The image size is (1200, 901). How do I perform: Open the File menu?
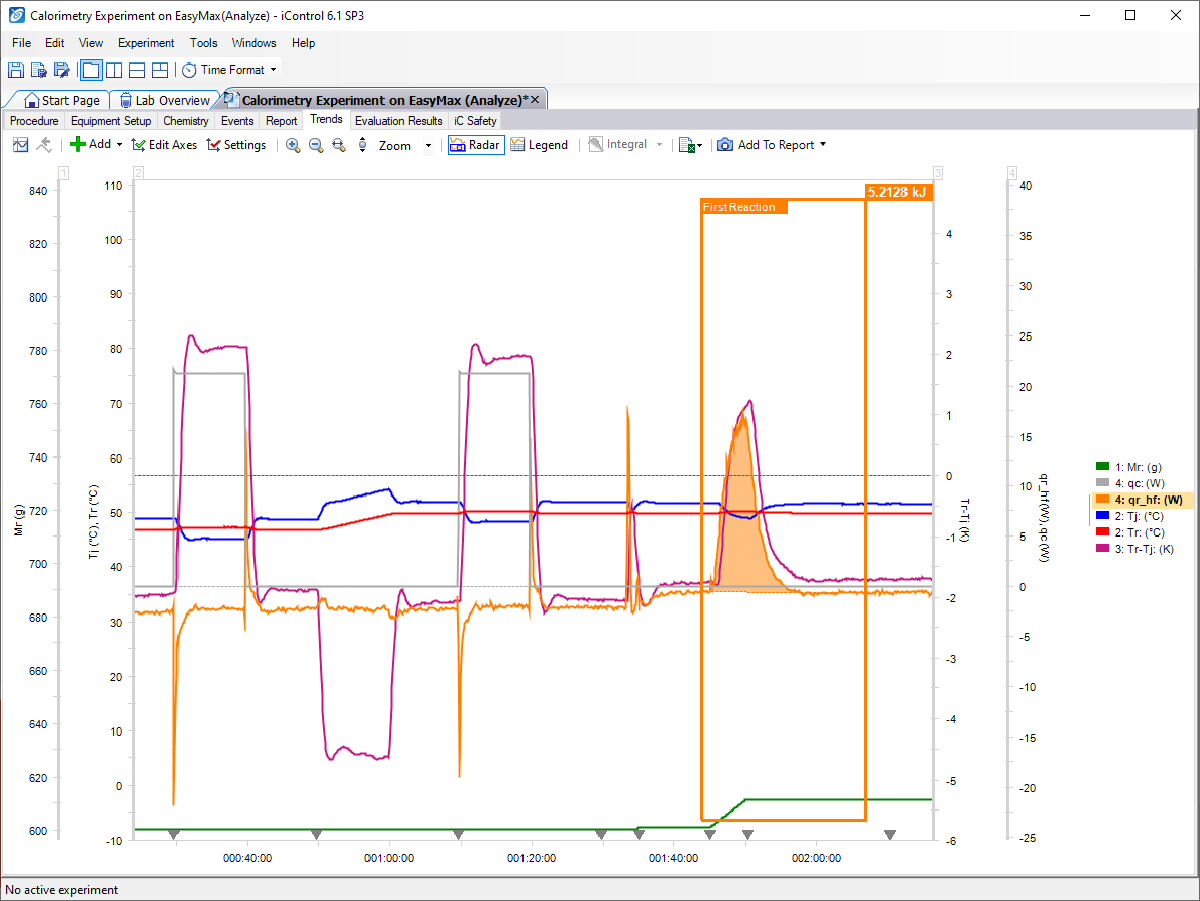pyautogui.click(x=22, y=43)
